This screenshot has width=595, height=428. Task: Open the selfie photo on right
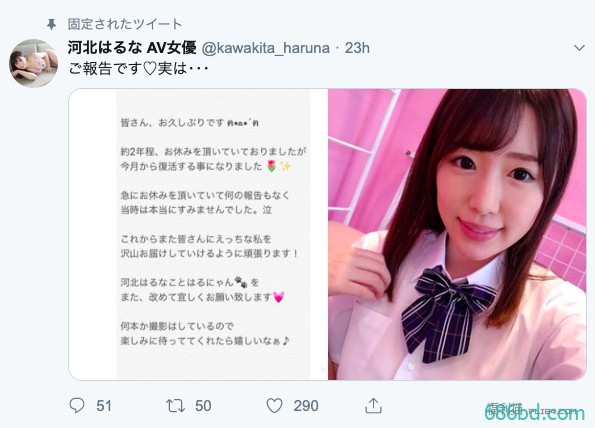pyautogui.click(x=457, y=234)
